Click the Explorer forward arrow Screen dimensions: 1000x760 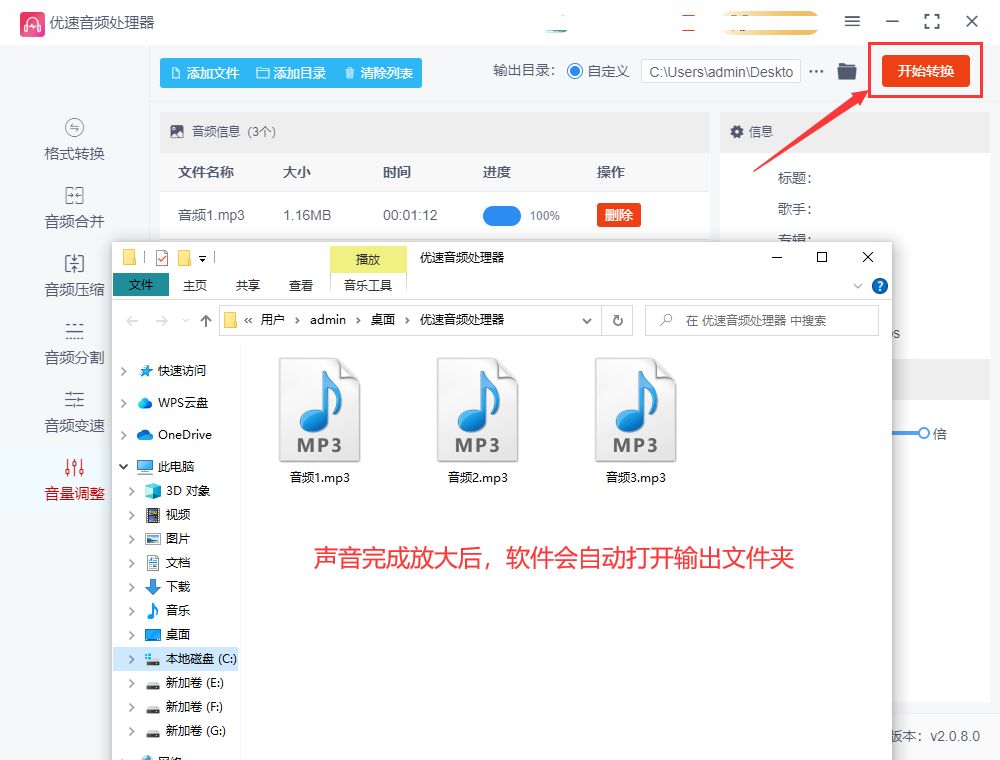[162, 321]
